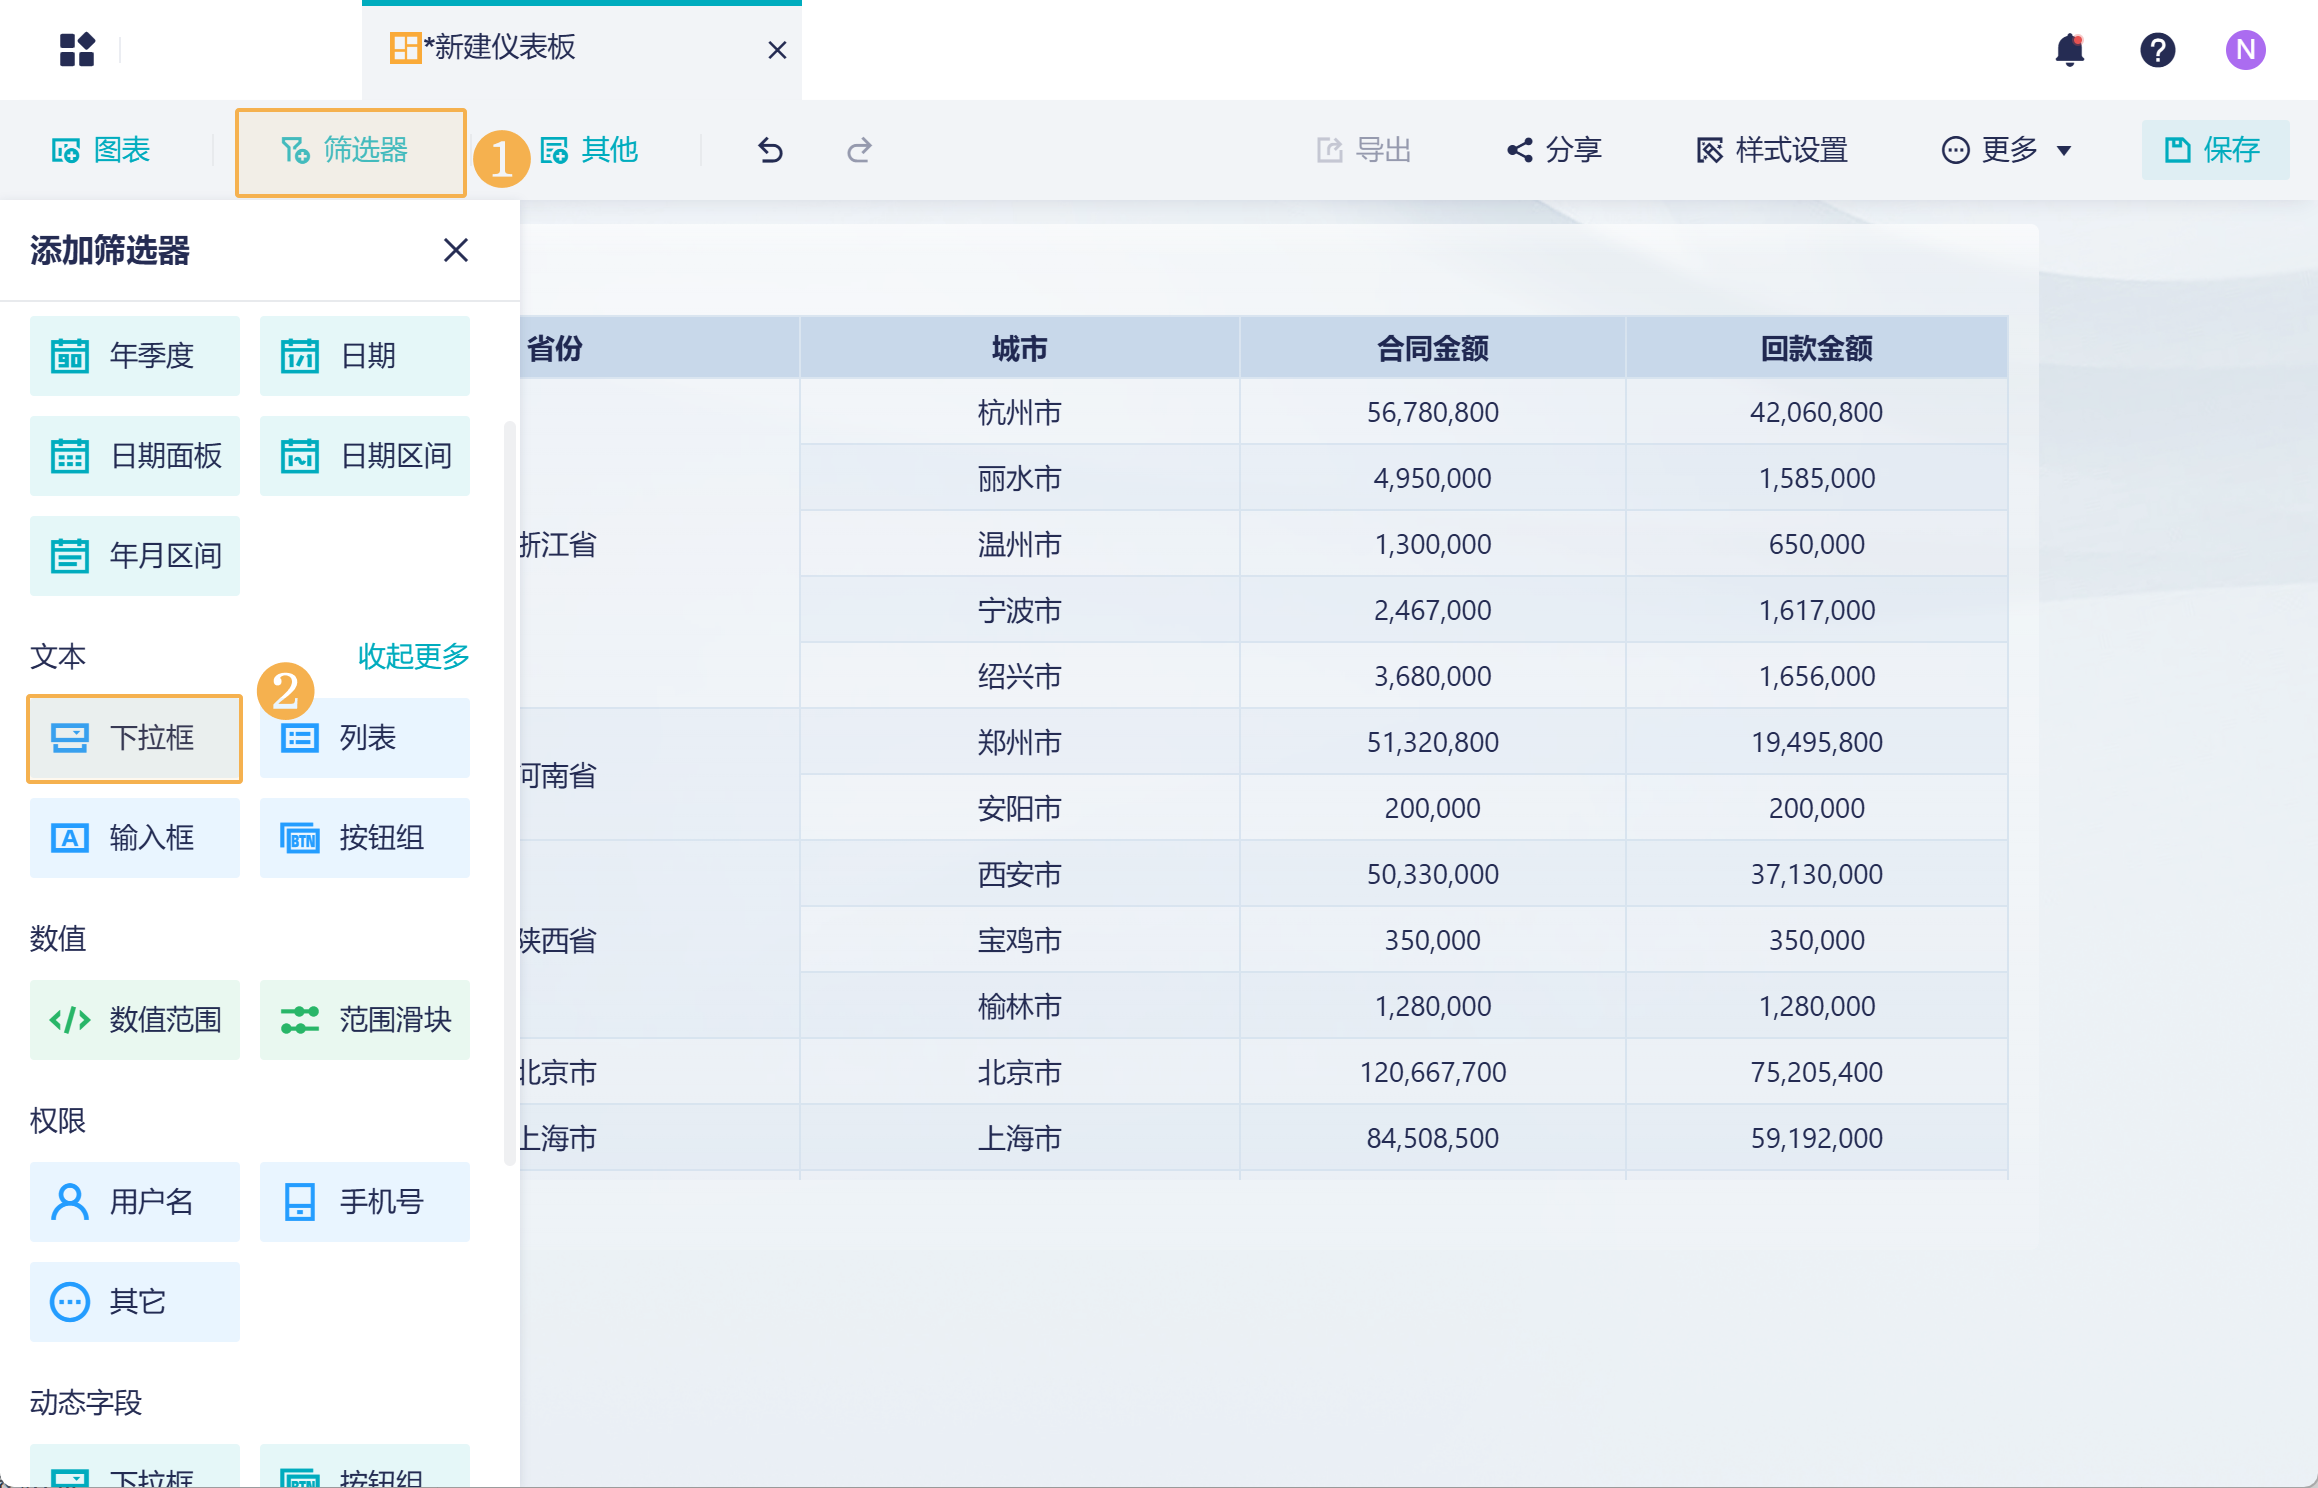
Task: Select the 丽水市 cell
Action: pos(1019,478)
